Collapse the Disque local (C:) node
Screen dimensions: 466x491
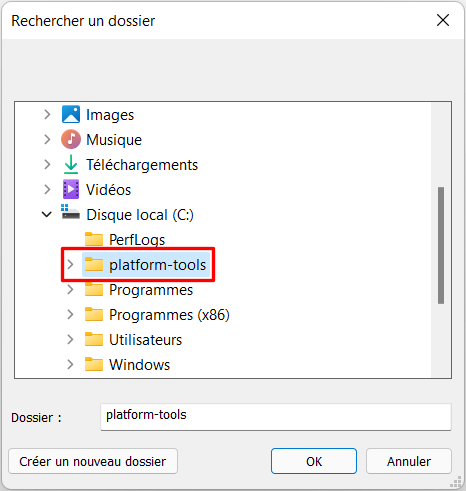point(47,214)
